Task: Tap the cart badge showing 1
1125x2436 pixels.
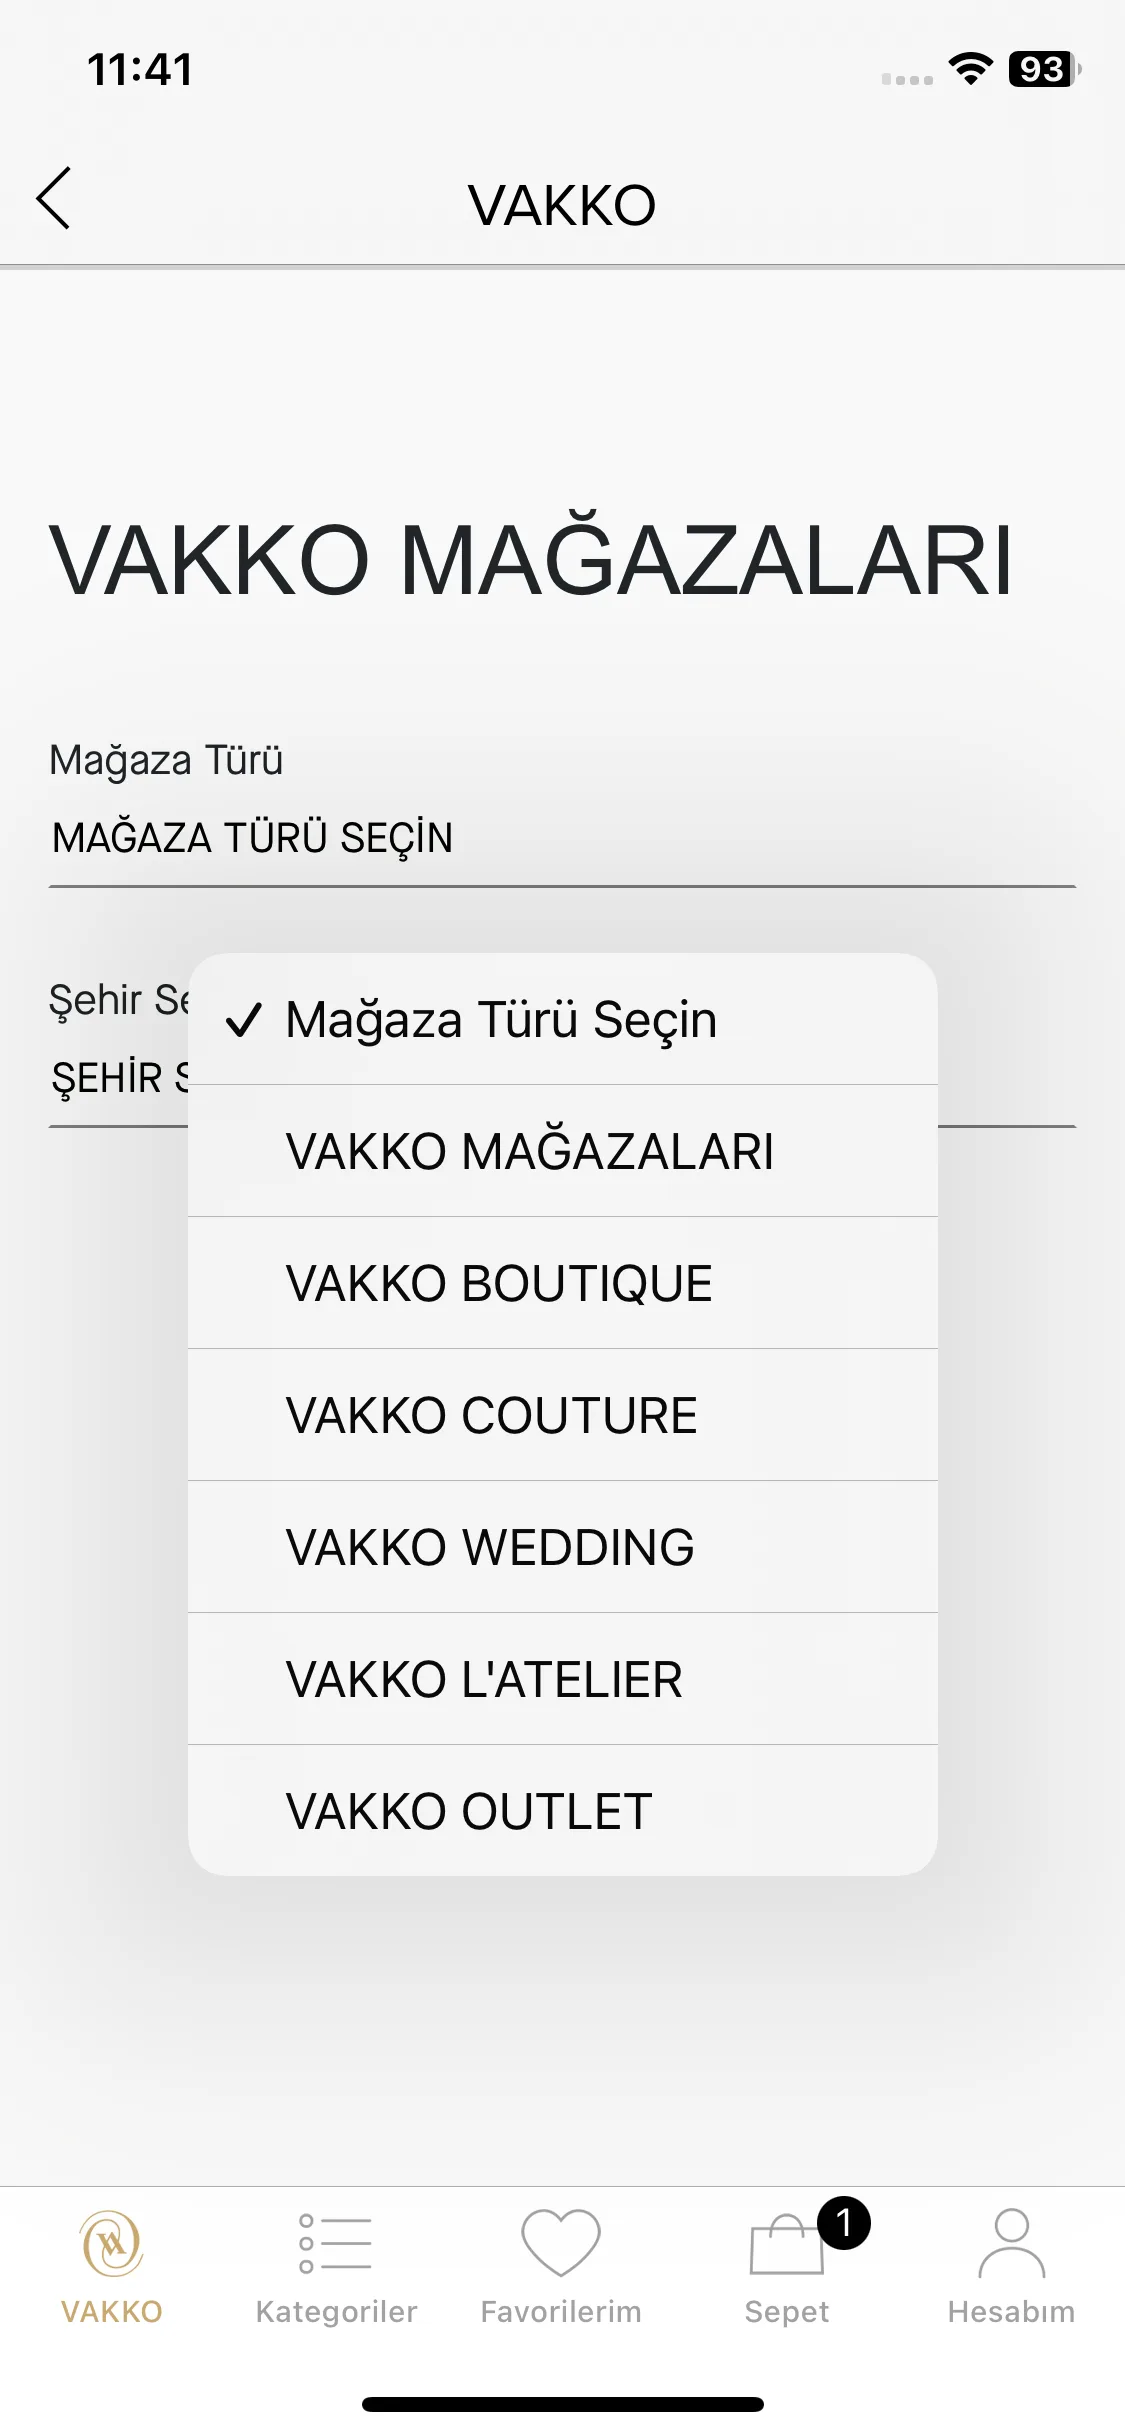Action: coord(844,2223)
